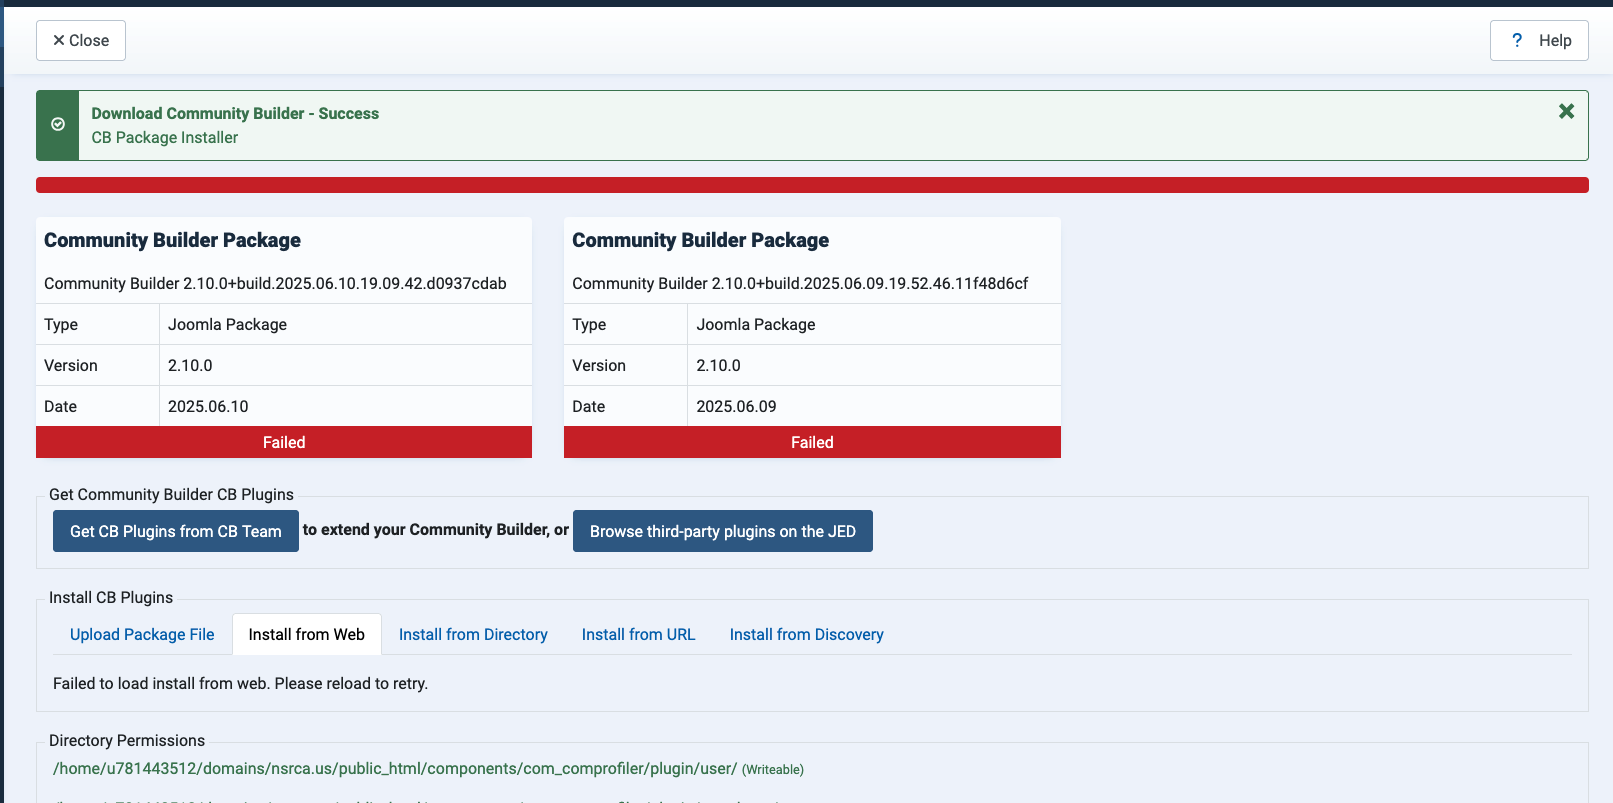Viewport: 1613px width, 803px height.
Task: Click 'Failed to load install from web' message
Action: pyautogui.click(x=240, y=684)
